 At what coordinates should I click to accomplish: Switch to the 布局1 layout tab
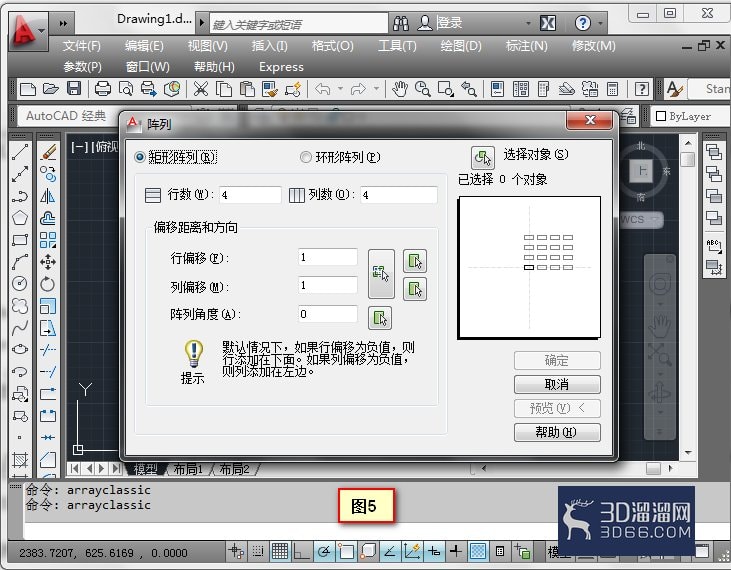click(187, 469)
